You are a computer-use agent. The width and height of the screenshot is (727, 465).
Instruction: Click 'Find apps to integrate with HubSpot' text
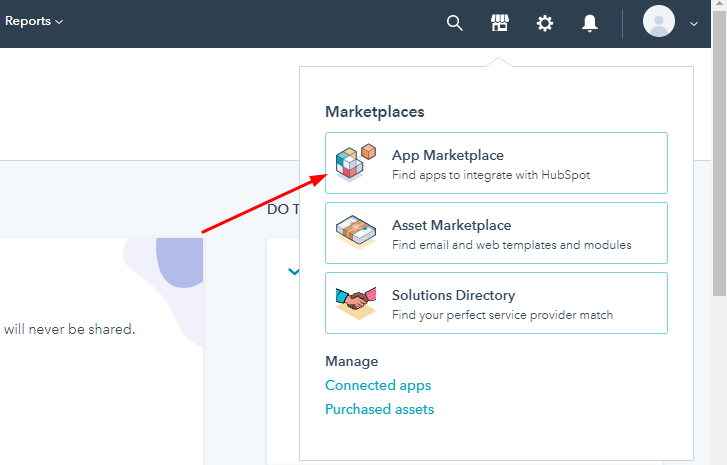[x=491, y=175]
